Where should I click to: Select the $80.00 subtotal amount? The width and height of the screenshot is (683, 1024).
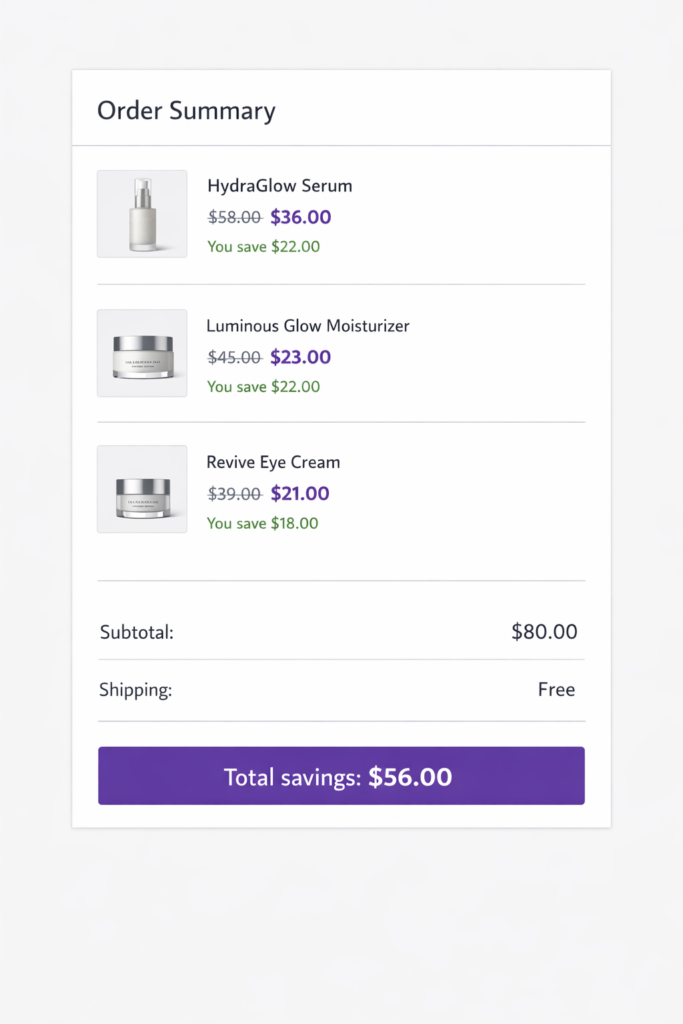tap(544, 632)
